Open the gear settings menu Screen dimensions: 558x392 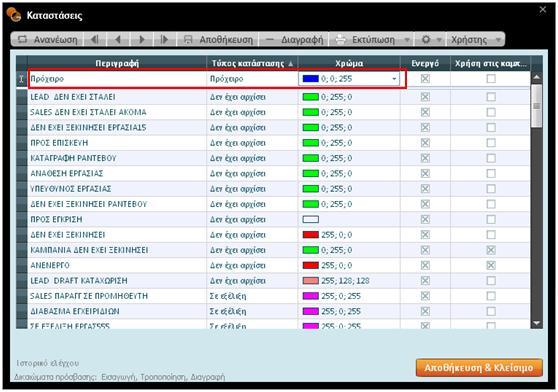426,39
